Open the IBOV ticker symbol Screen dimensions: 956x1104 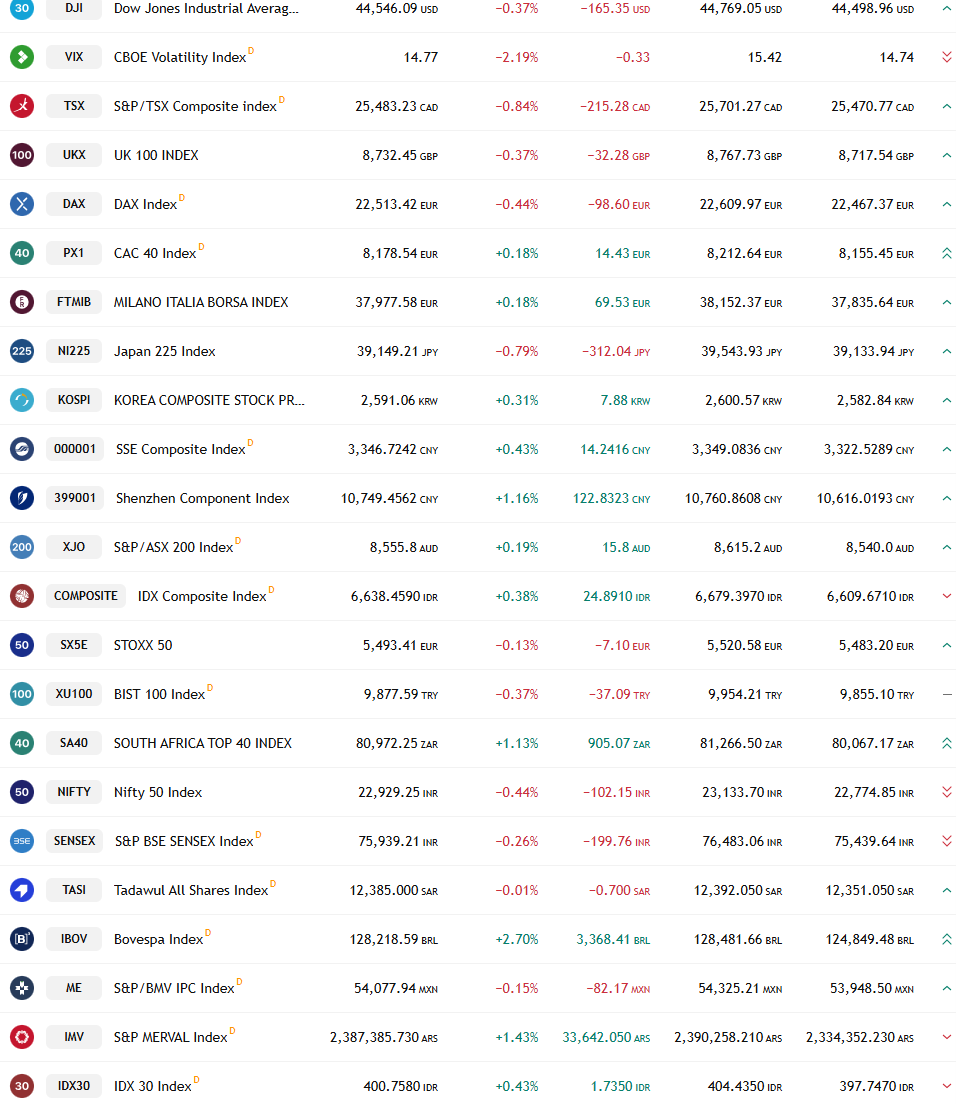pyautogui.click(x=74, y=939)
